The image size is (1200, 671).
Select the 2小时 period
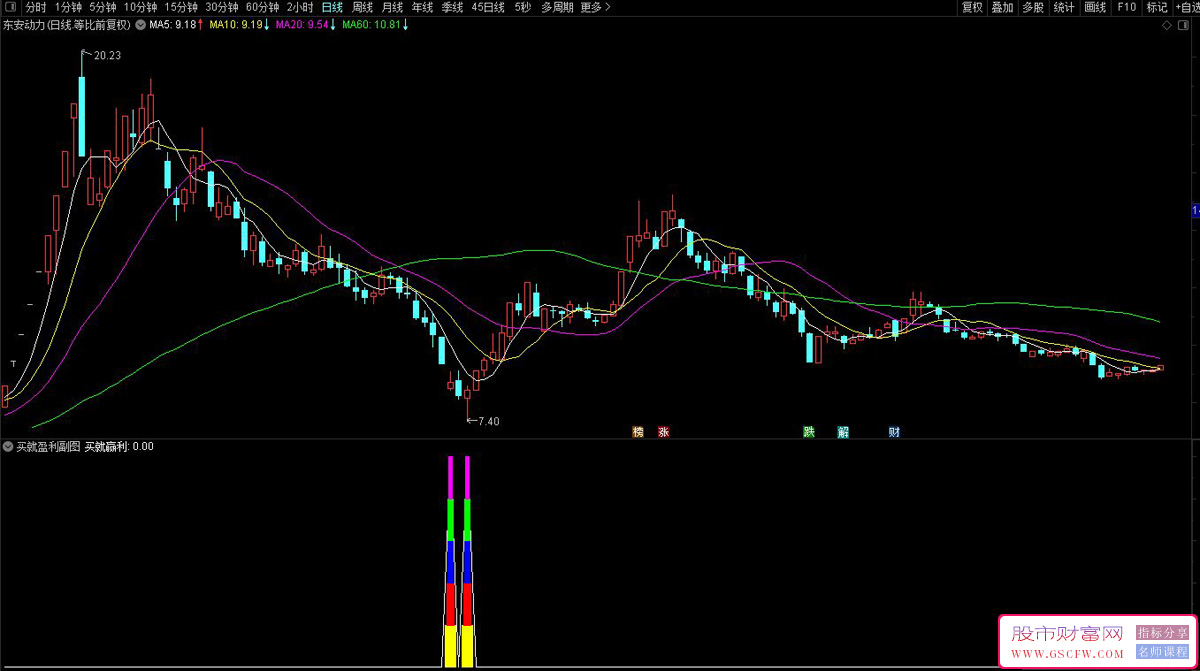[x=300, y=7]
